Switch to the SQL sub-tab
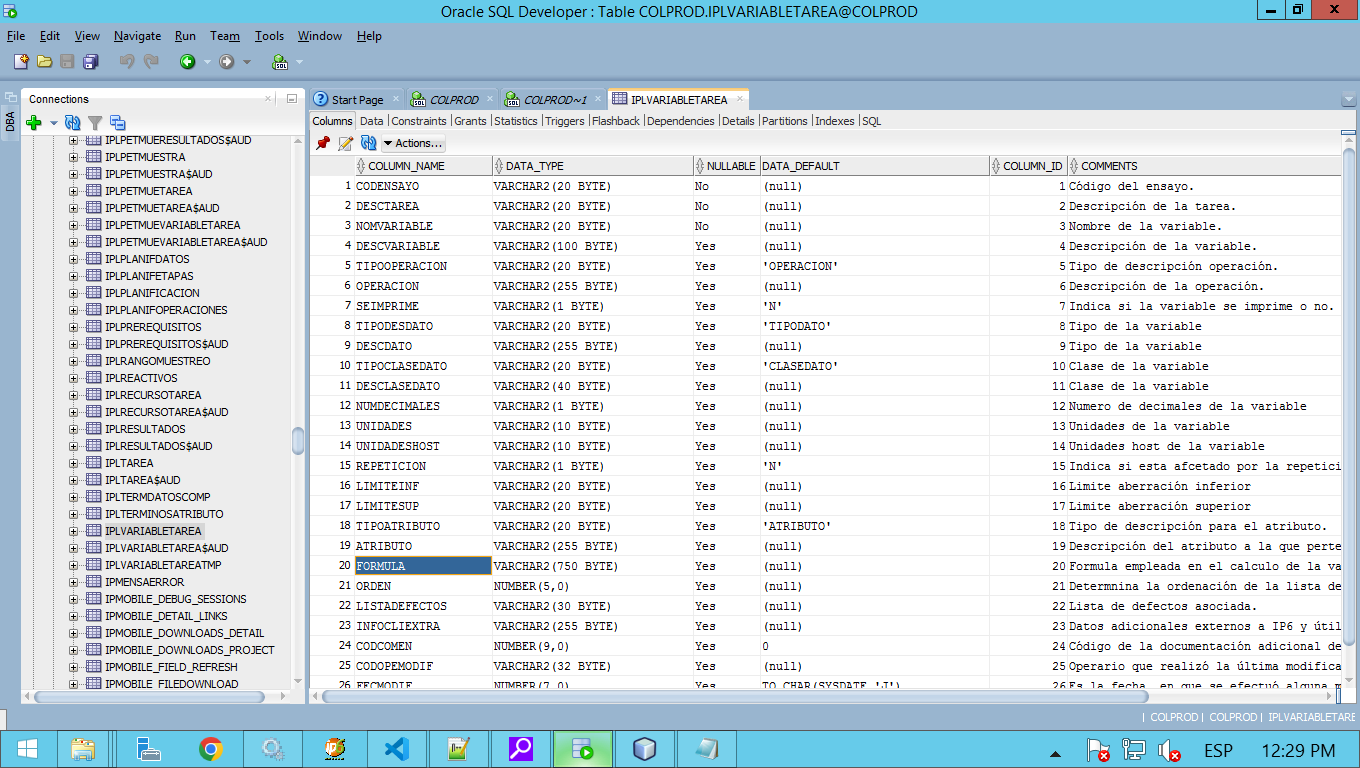 pos(872,121)
